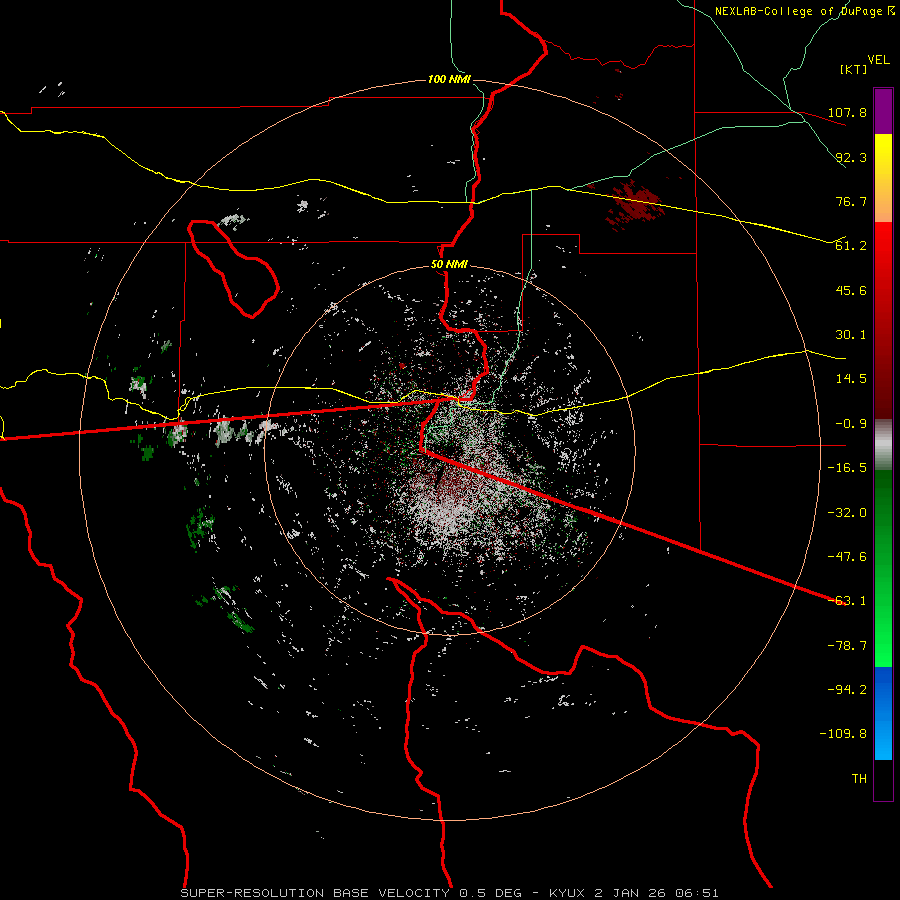Click the -94.2 velocity scale value
Viewport: 900px width, 900px height.
point(847,690)
